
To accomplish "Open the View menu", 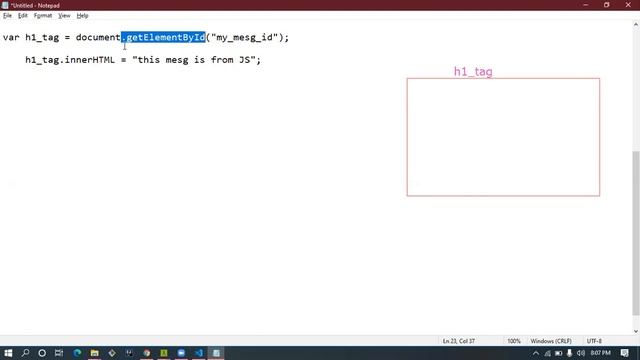I will (x=64, y=16).
